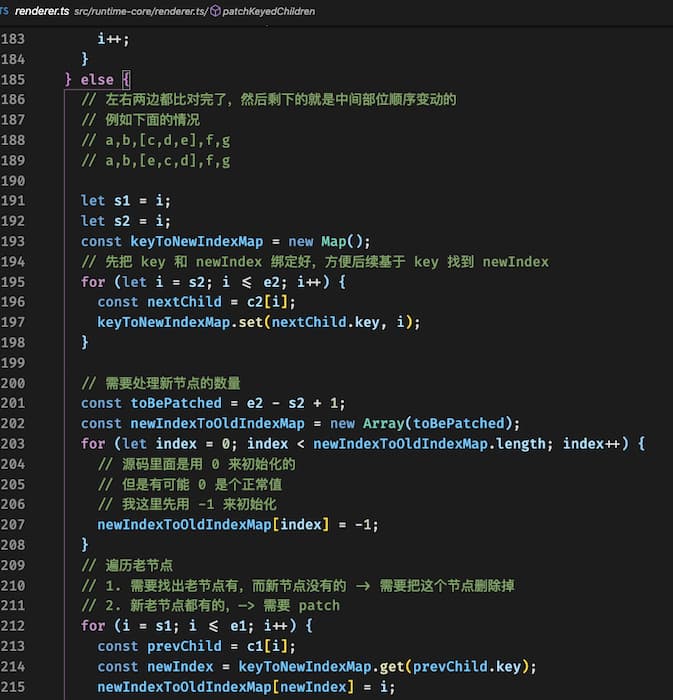673x700 pixels.
Task: Click line number 212 in gutter
Action: click(x=12, y=625)
